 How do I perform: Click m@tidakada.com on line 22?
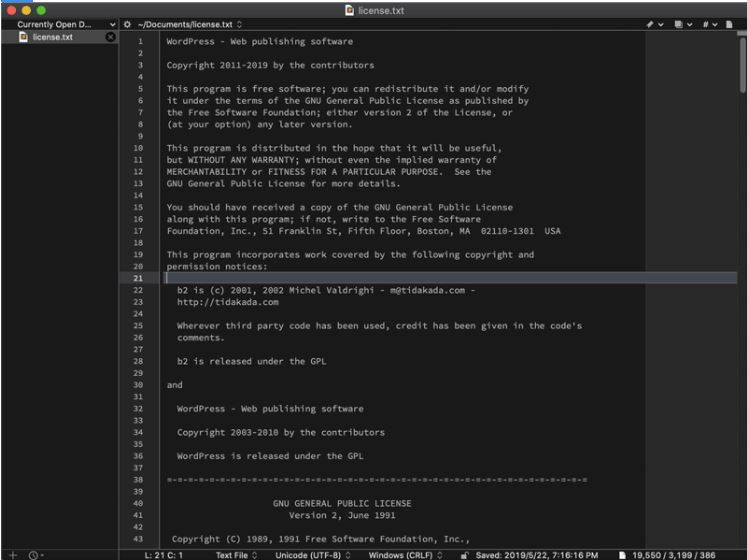point(427,290)
